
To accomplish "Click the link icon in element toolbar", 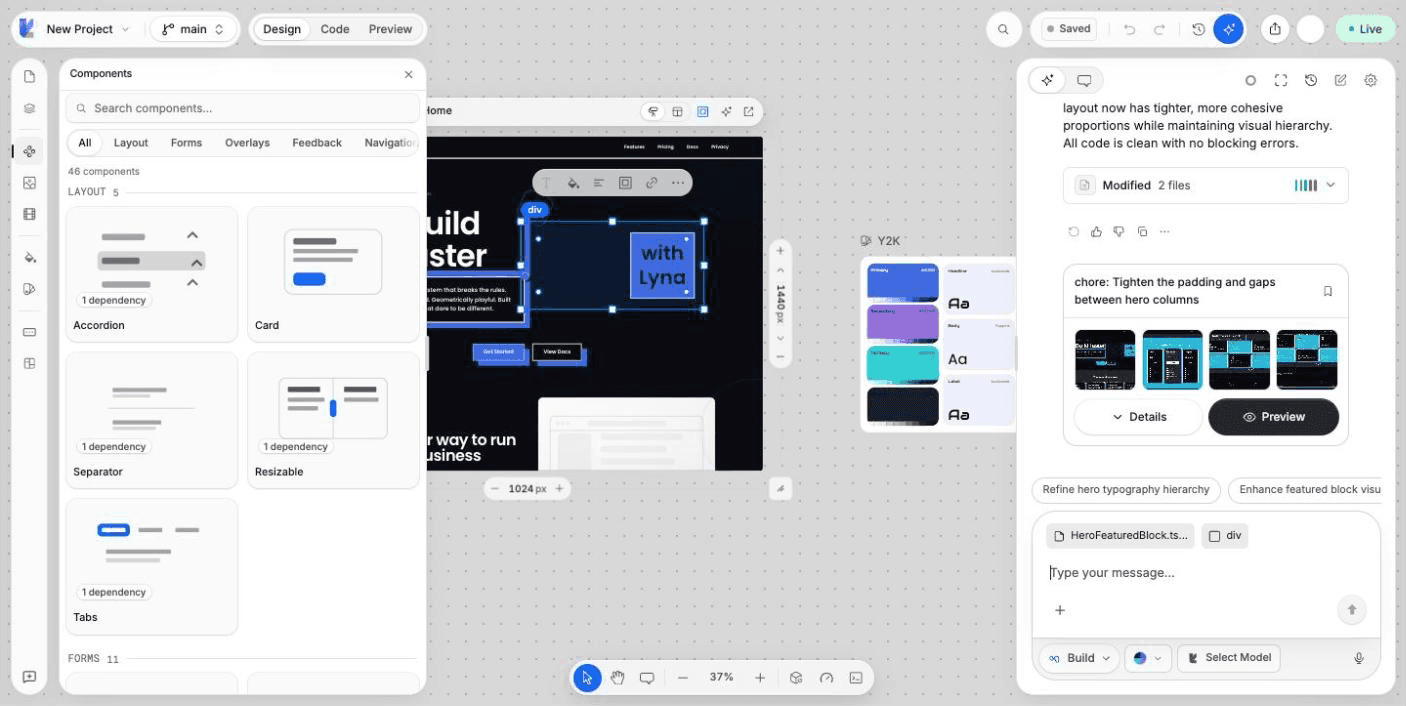I will pyautogui.click(x=651, y=183).
